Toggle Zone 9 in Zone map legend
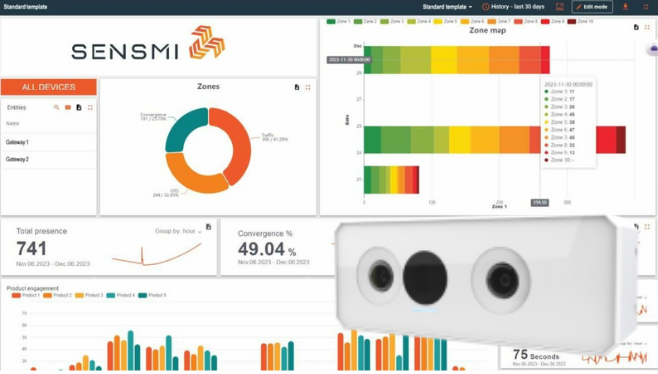 click(553, 21)
